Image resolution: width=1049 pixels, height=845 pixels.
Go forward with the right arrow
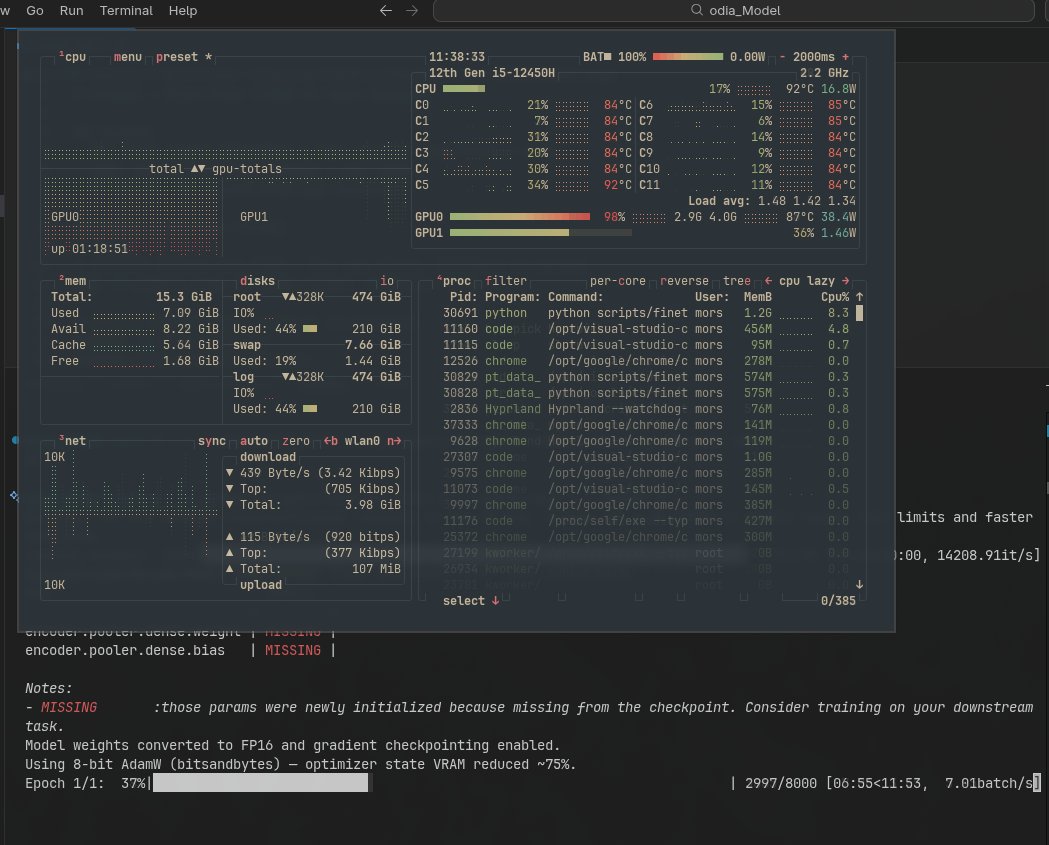[x=412, y=11]
